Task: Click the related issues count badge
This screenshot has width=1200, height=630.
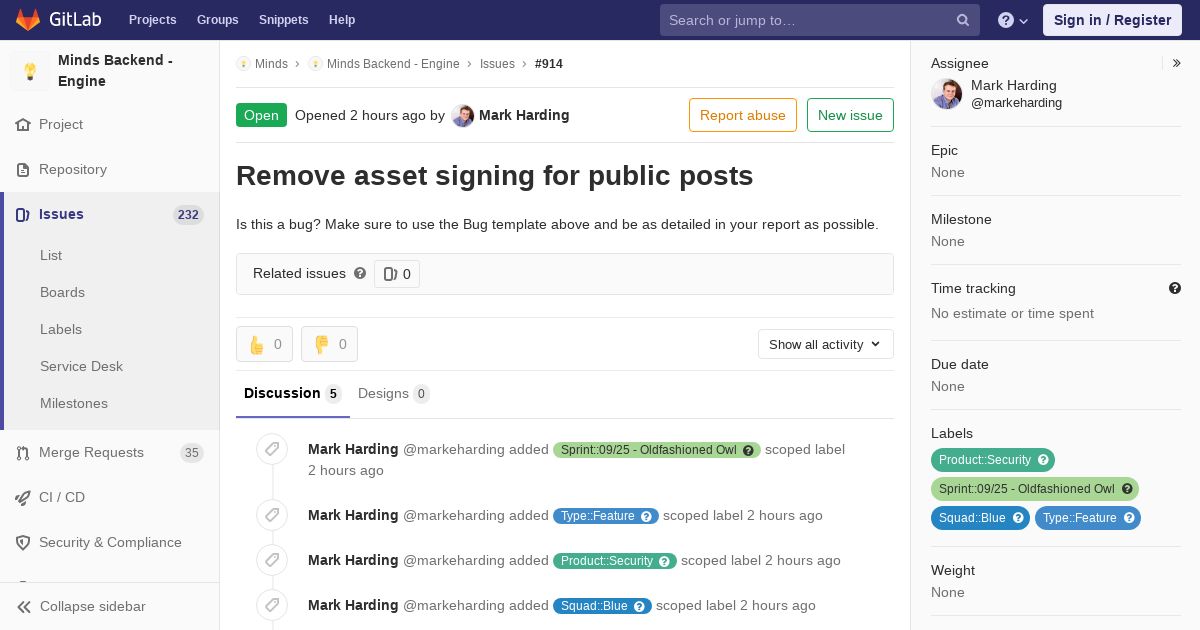Action: pos(397,274)
